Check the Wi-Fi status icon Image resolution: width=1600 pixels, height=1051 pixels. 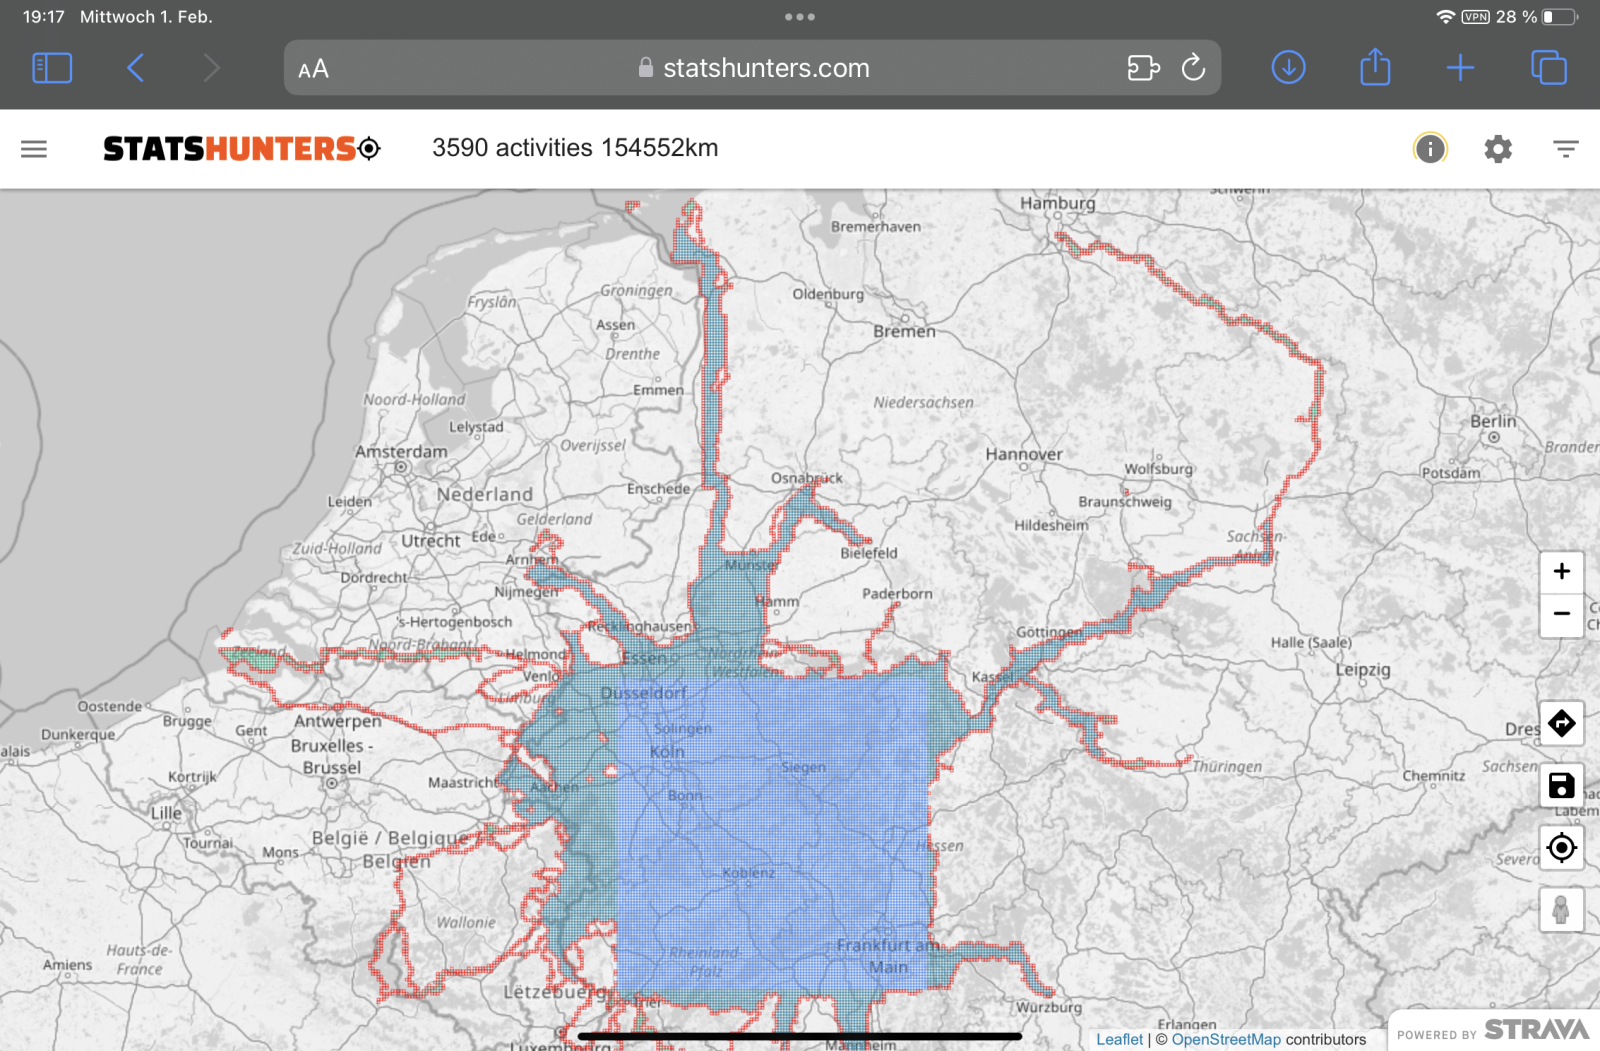pos(1445,17)
